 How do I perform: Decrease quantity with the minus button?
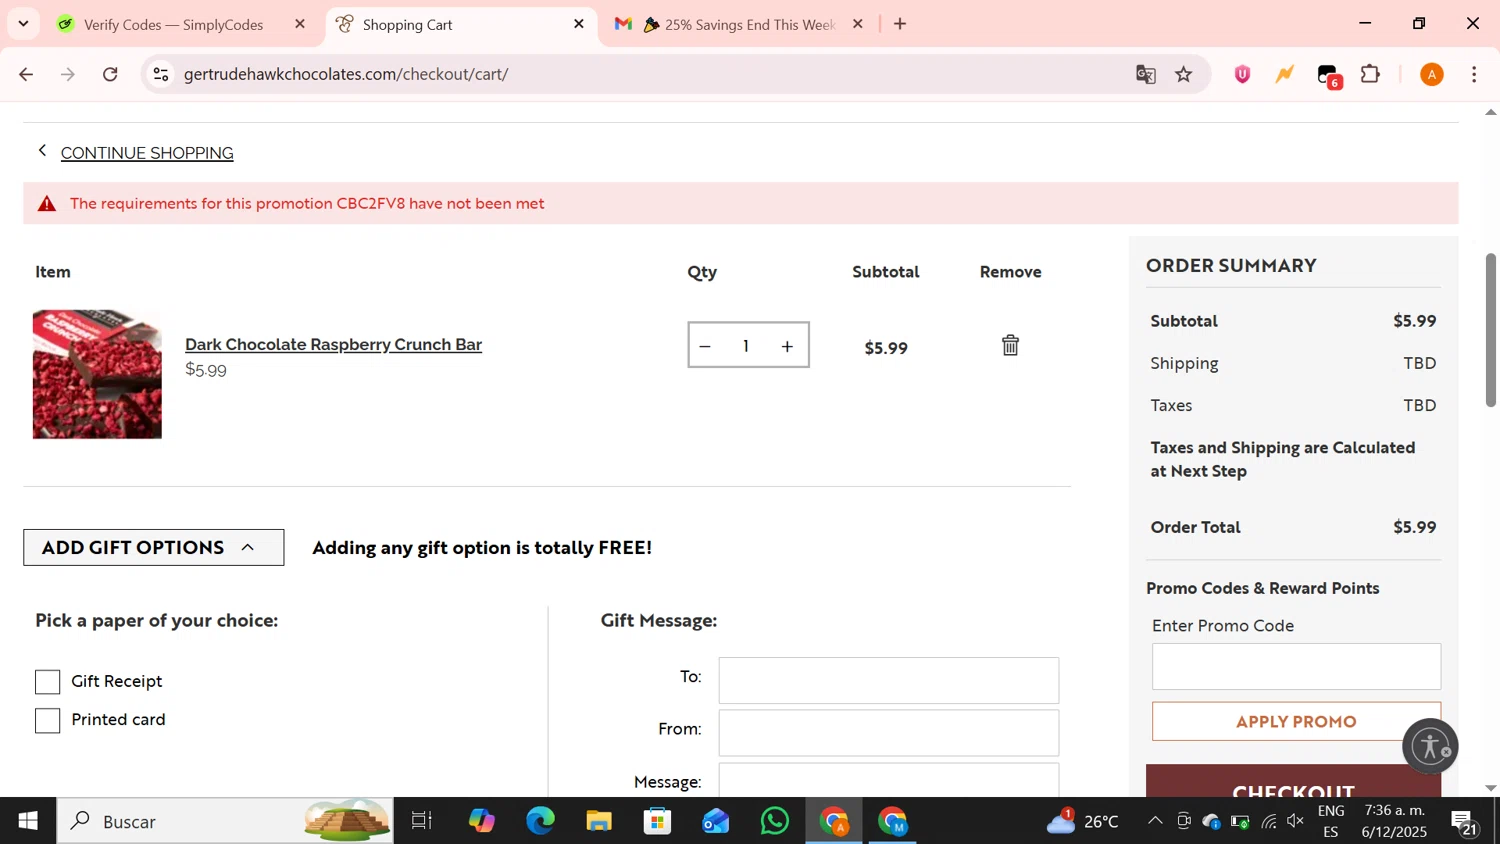[x=705, y=346]
